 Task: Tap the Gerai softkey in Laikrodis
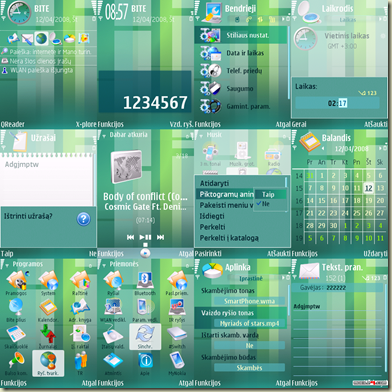coord(299,124)
